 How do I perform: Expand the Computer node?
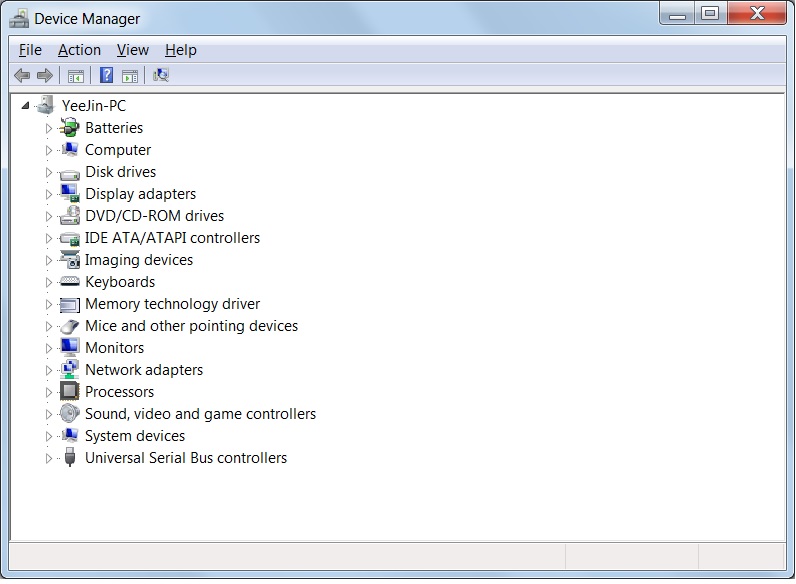[49, 150]
